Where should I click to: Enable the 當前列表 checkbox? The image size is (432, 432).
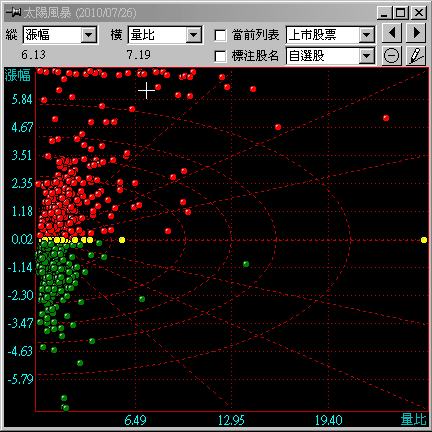(220, 35)
